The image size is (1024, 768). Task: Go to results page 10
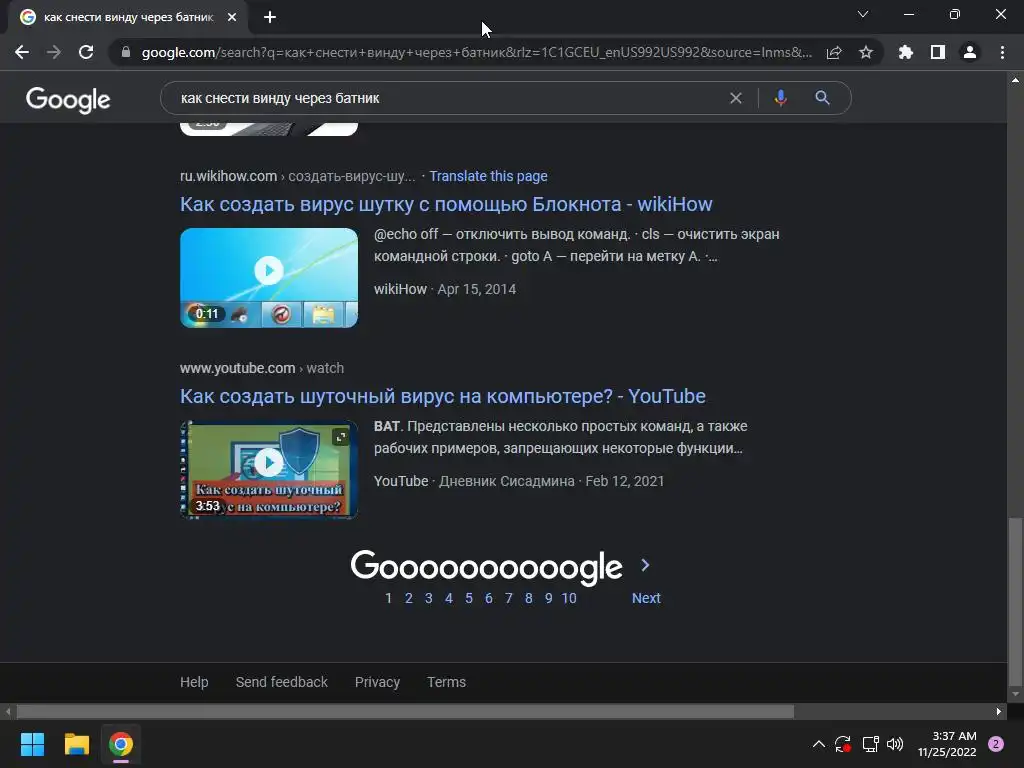coord(569,598)
